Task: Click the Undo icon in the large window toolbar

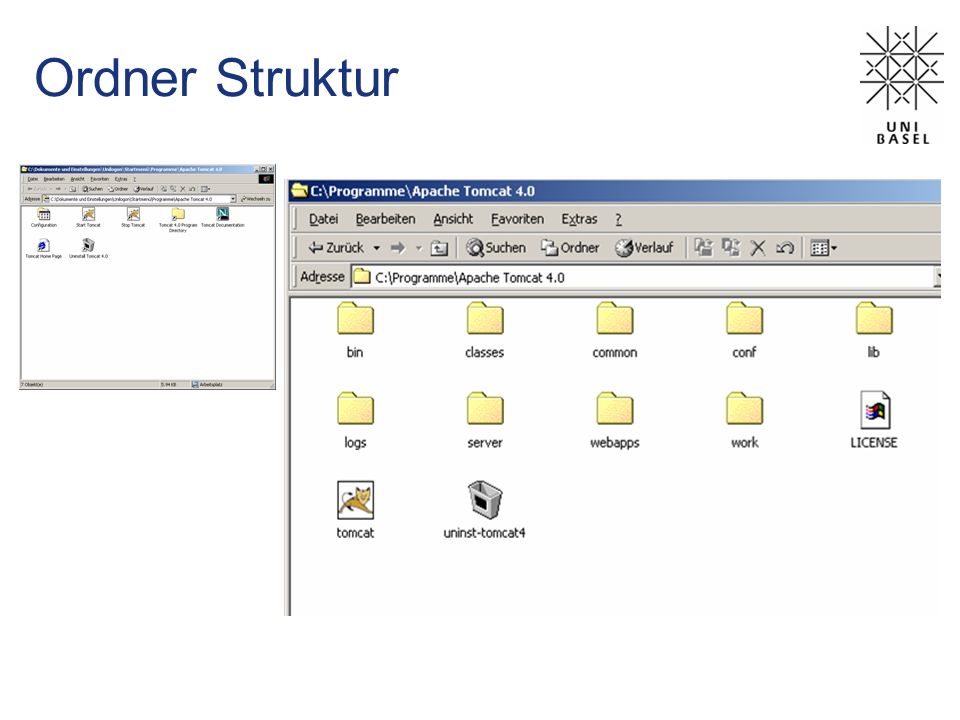Action: click(x=785, y=248)
